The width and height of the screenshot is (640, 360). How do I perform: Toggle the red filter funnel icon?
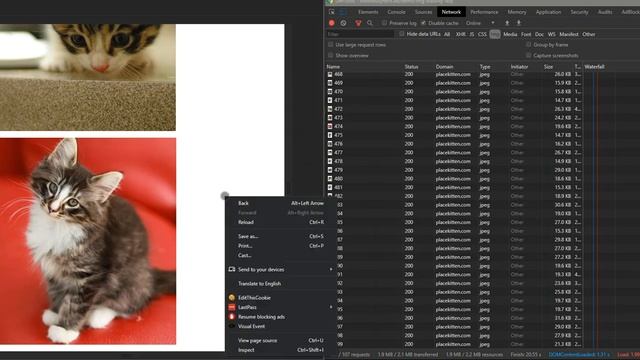(358, 23)
